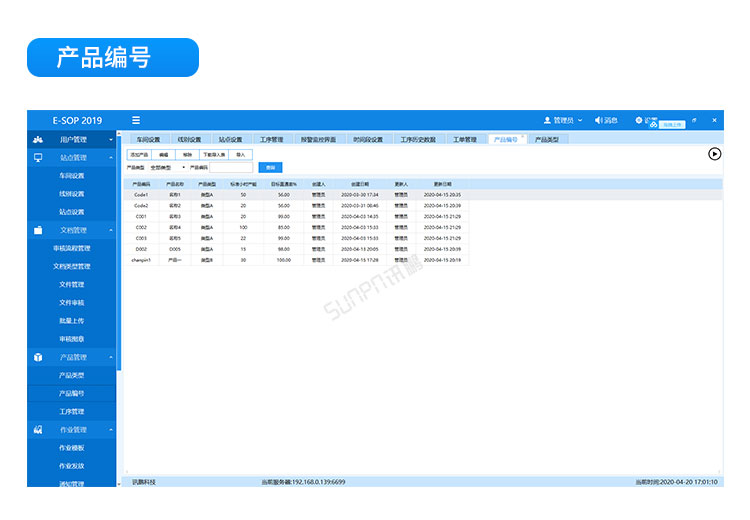Click the 管理员 user profile icon
This screenshot has height=520, width=750.
point(547,120)
